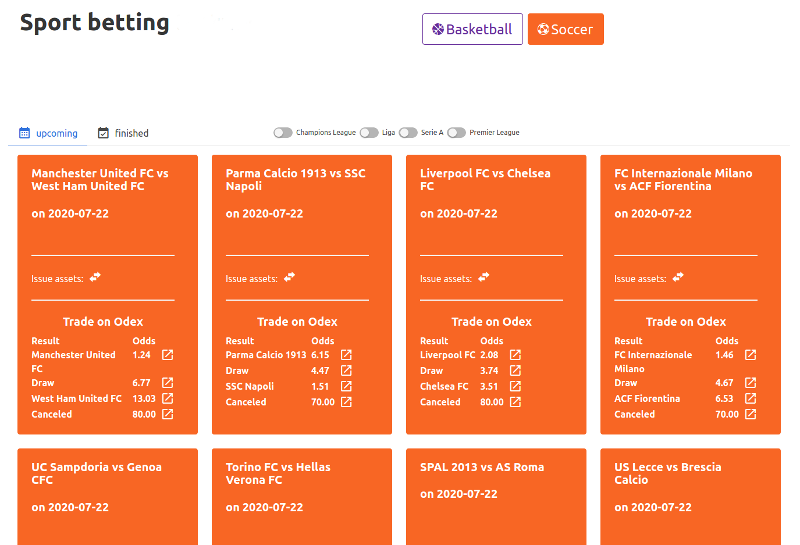Screen dimensions: 800x545
Task: Switch to the finished tab
Action: (x=123, y=133)
